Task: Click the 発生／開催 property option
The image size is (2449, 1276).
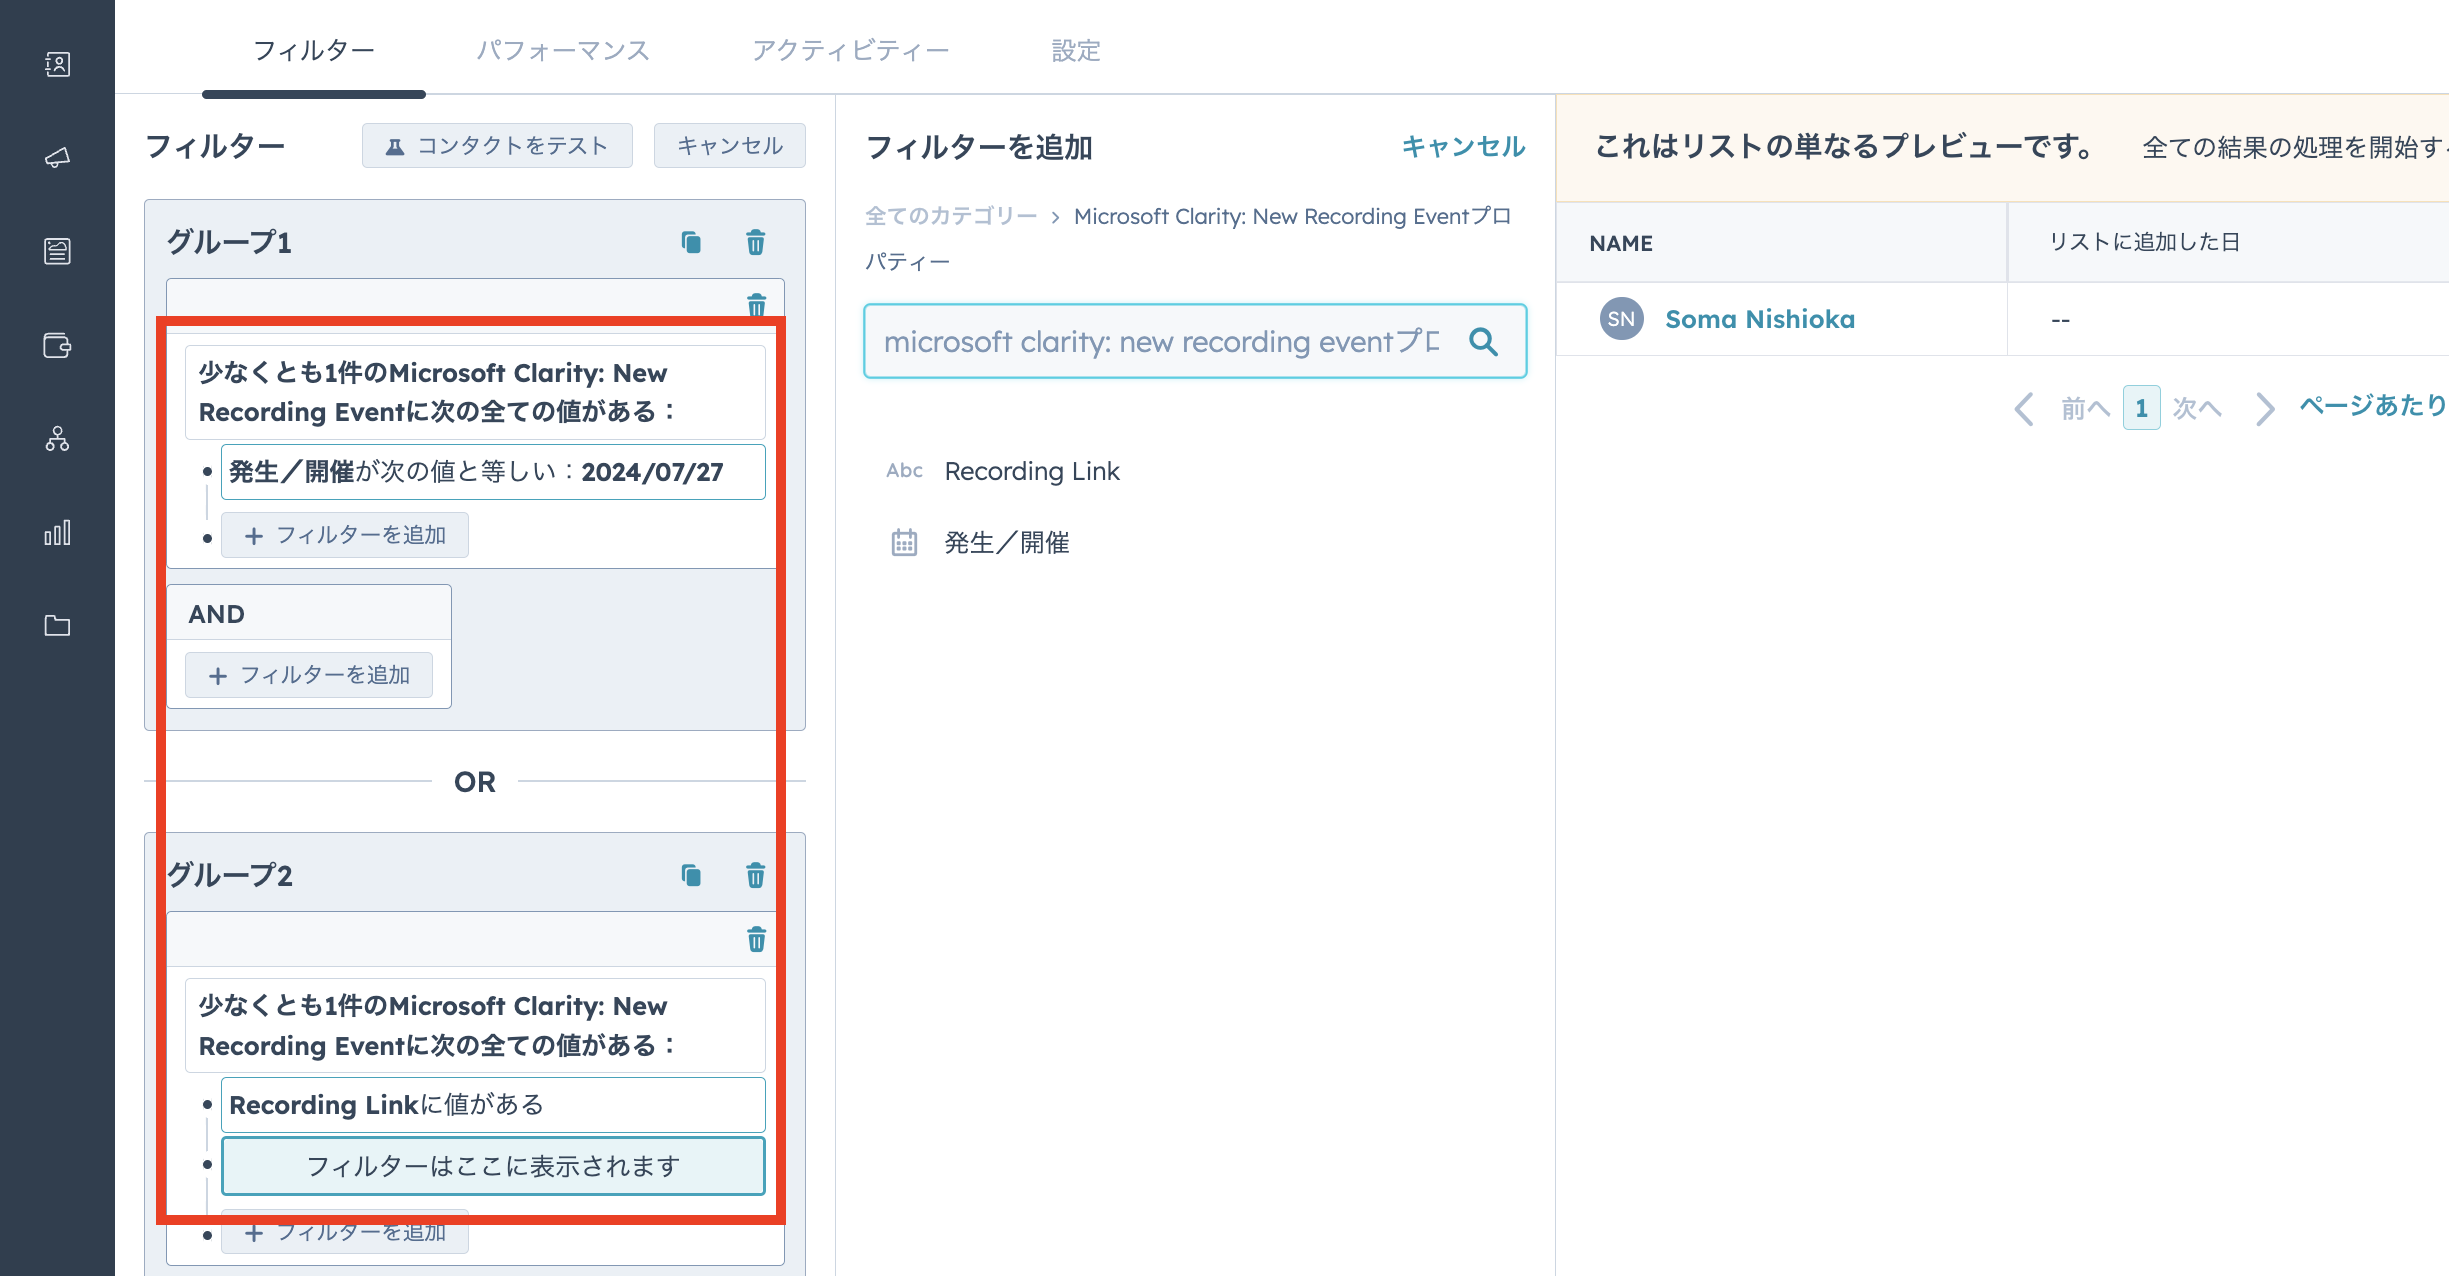Action: [1004, 542]
